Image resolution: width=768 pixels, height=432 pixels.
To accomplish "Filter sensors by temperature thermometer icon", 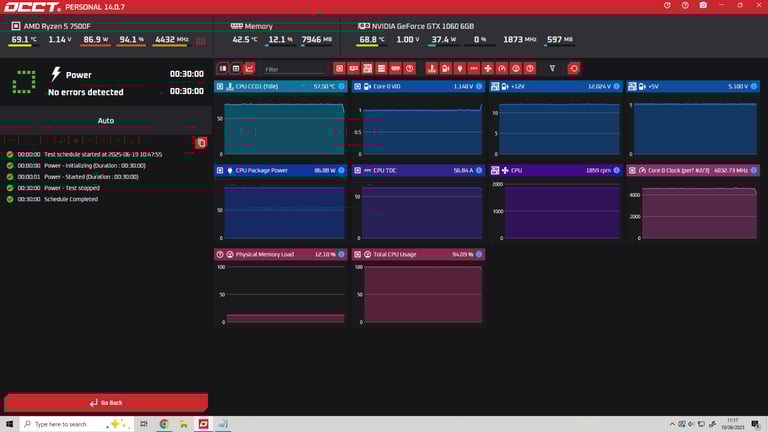I will point(432,69).
